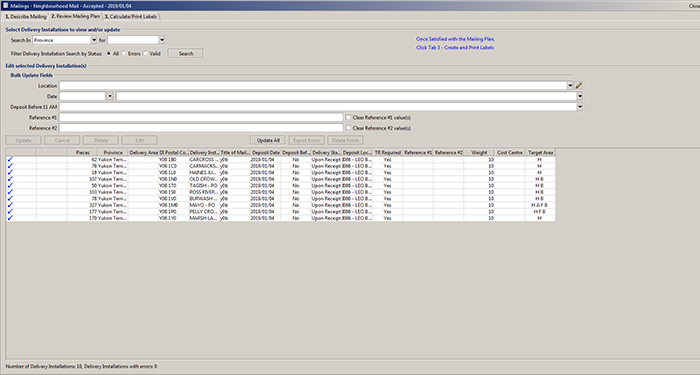Click the Delivery Area column header
The width and height of the screenshot is (700, 375).
(x=143, y=153)
